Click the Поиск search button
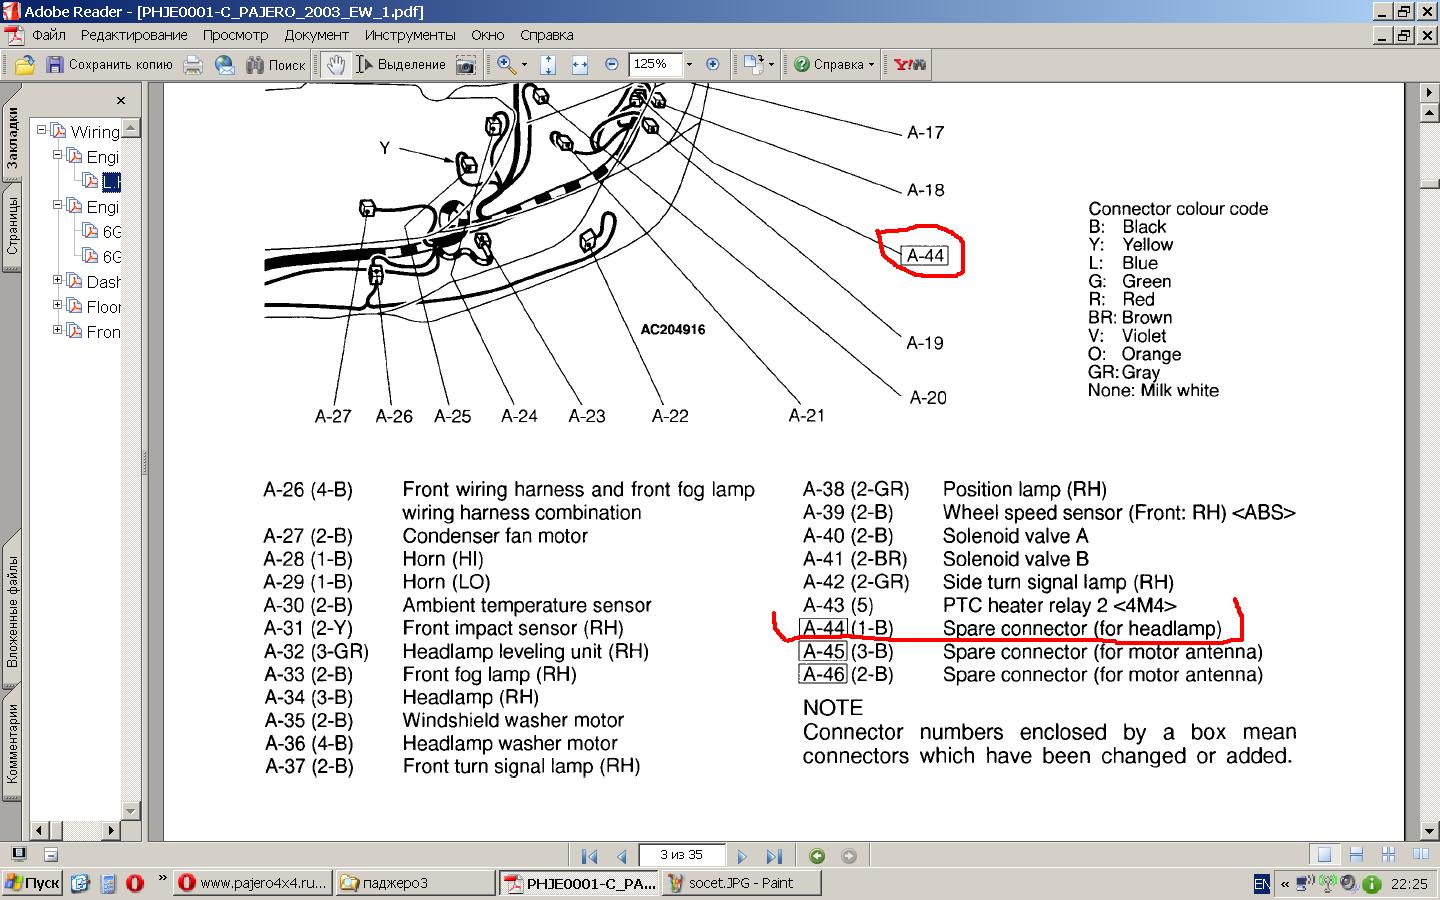The width and height of the screenshot is (1440, 900). point(276,65)
